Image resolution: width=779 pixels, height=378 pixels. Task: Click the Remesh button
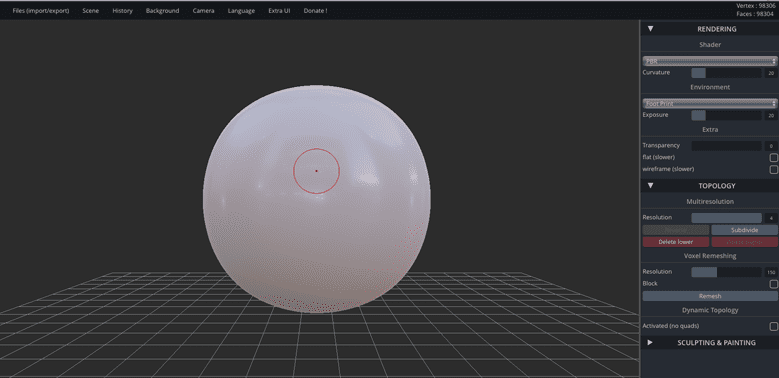tap(710, 296)
